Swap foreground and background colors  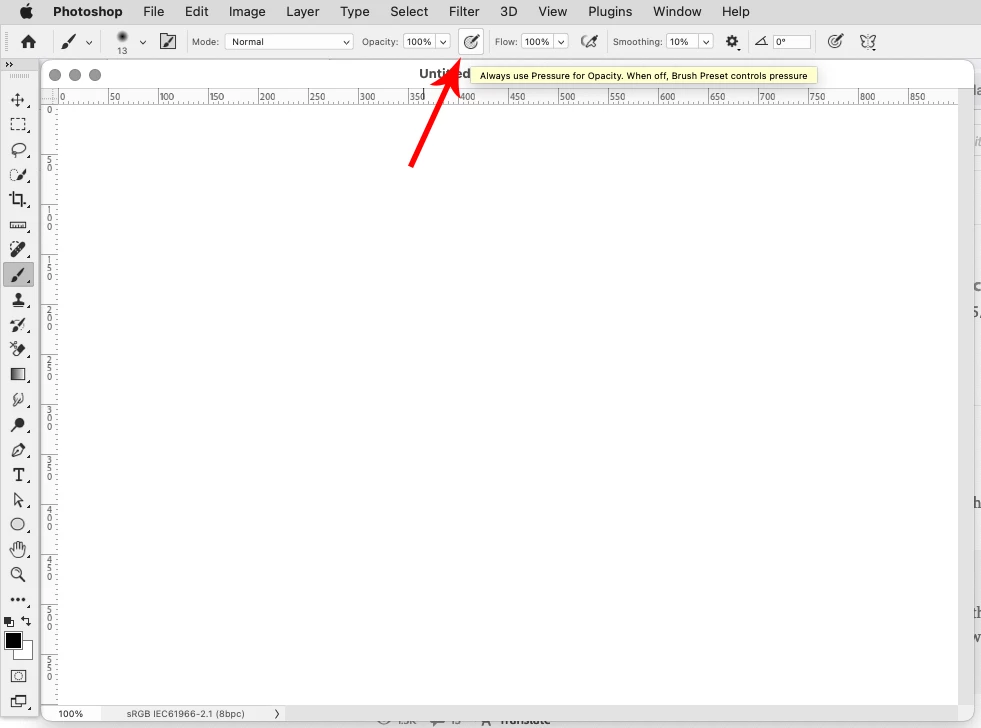(26, 621)
